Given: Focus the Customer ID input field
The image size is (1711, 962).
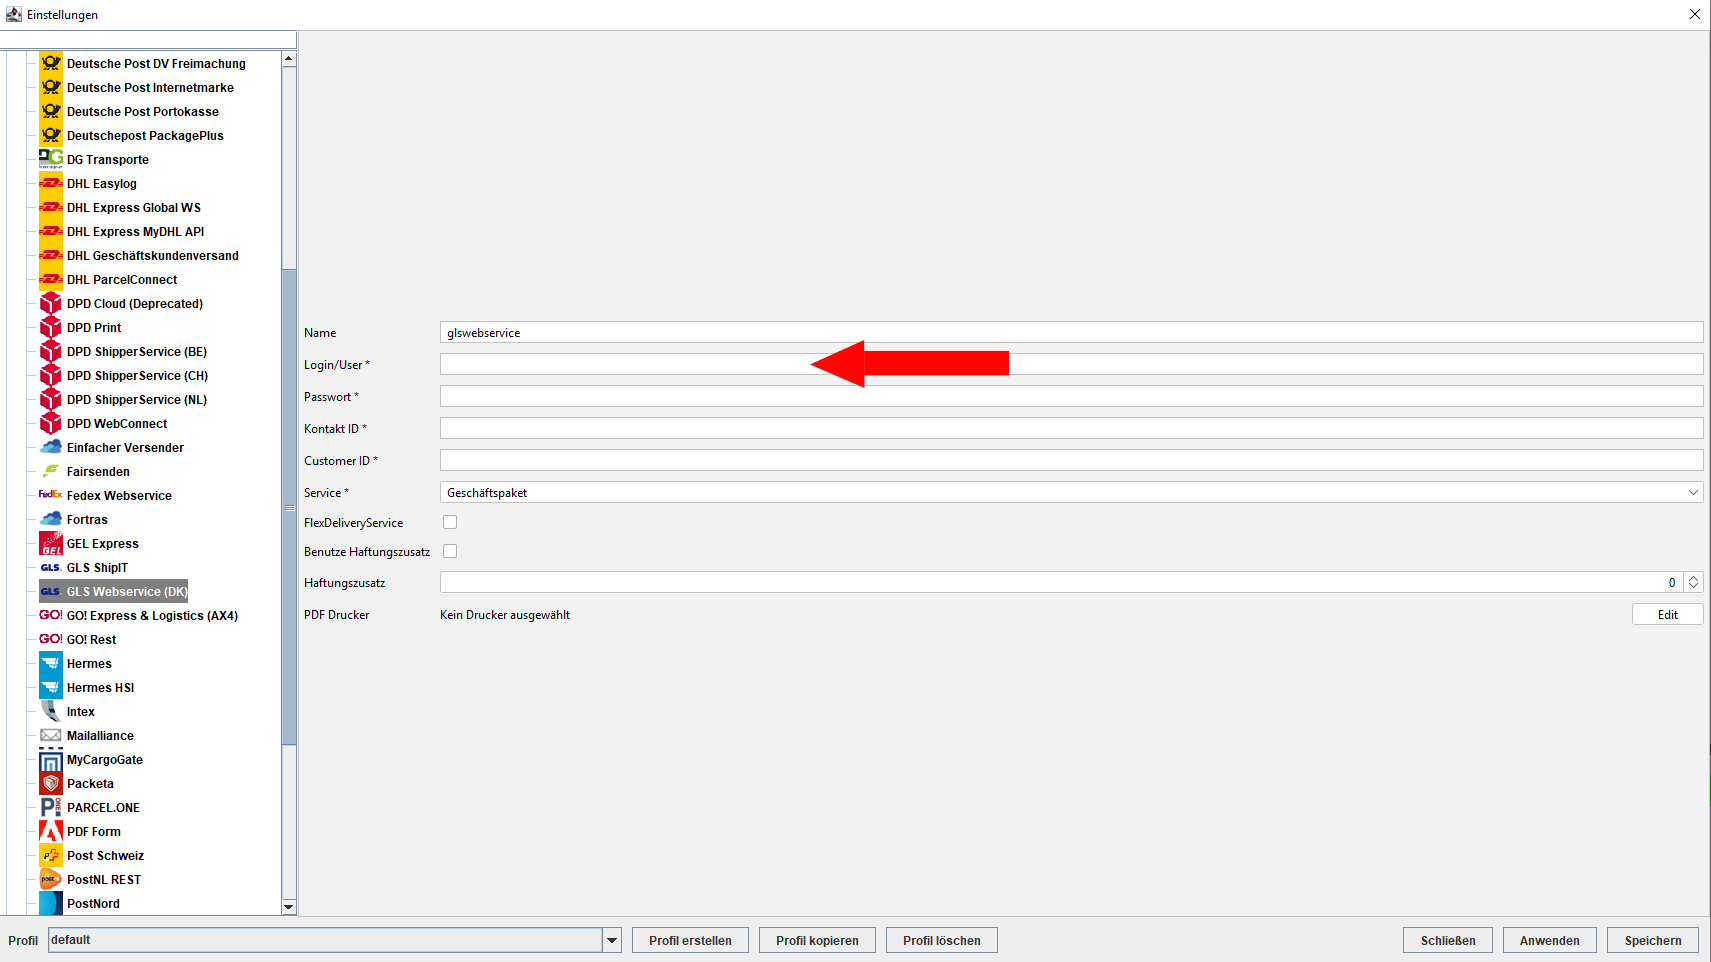Looking at the screenshot, I should [1071, 460].
